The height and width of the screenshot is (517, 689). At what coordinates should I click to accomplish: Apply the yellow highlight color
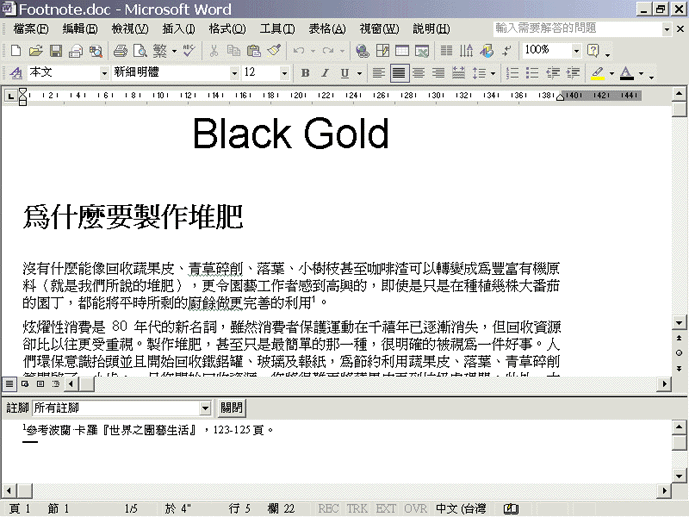coord(598,73)
